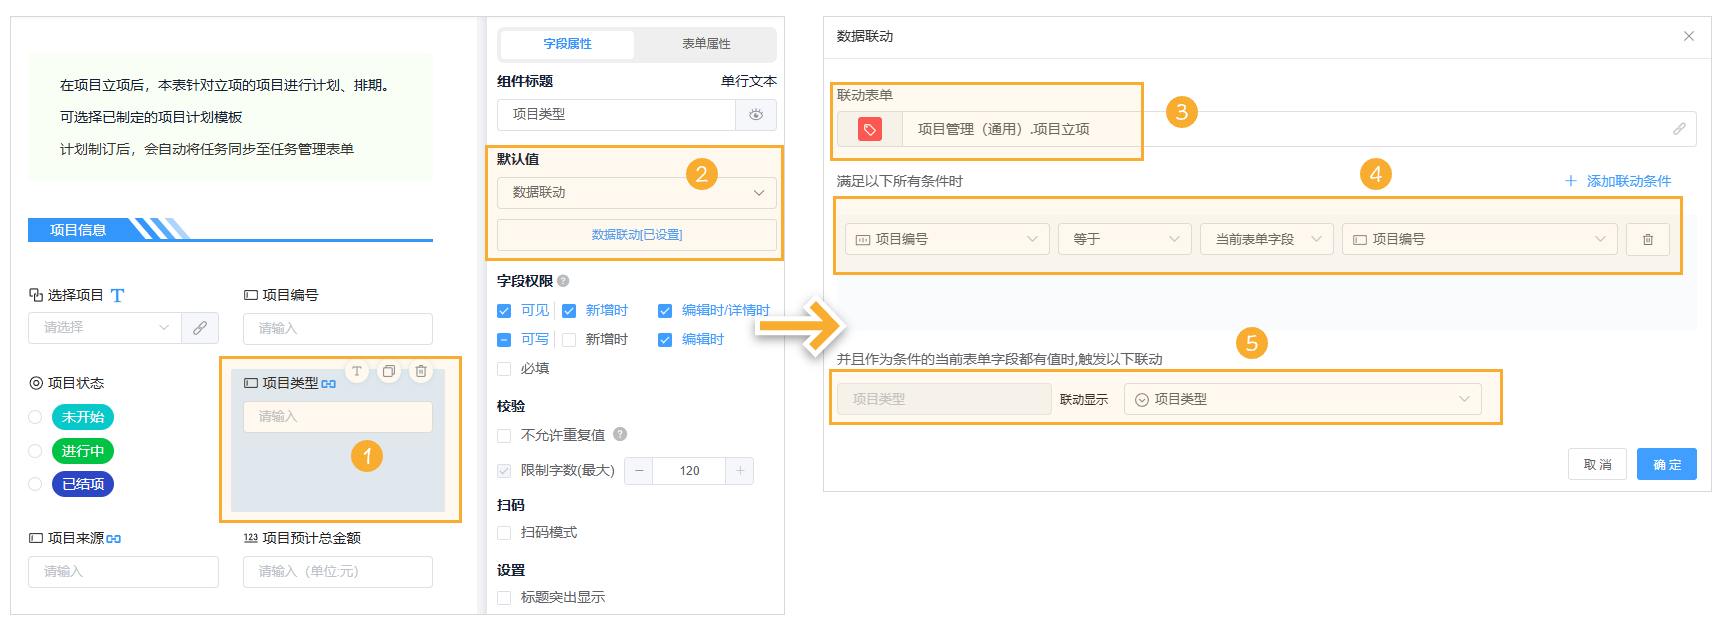Delete the 项目类型 field with trash icon
Image resolution: width=1732 pixels, height=632 pixels.
pos(421,371)
